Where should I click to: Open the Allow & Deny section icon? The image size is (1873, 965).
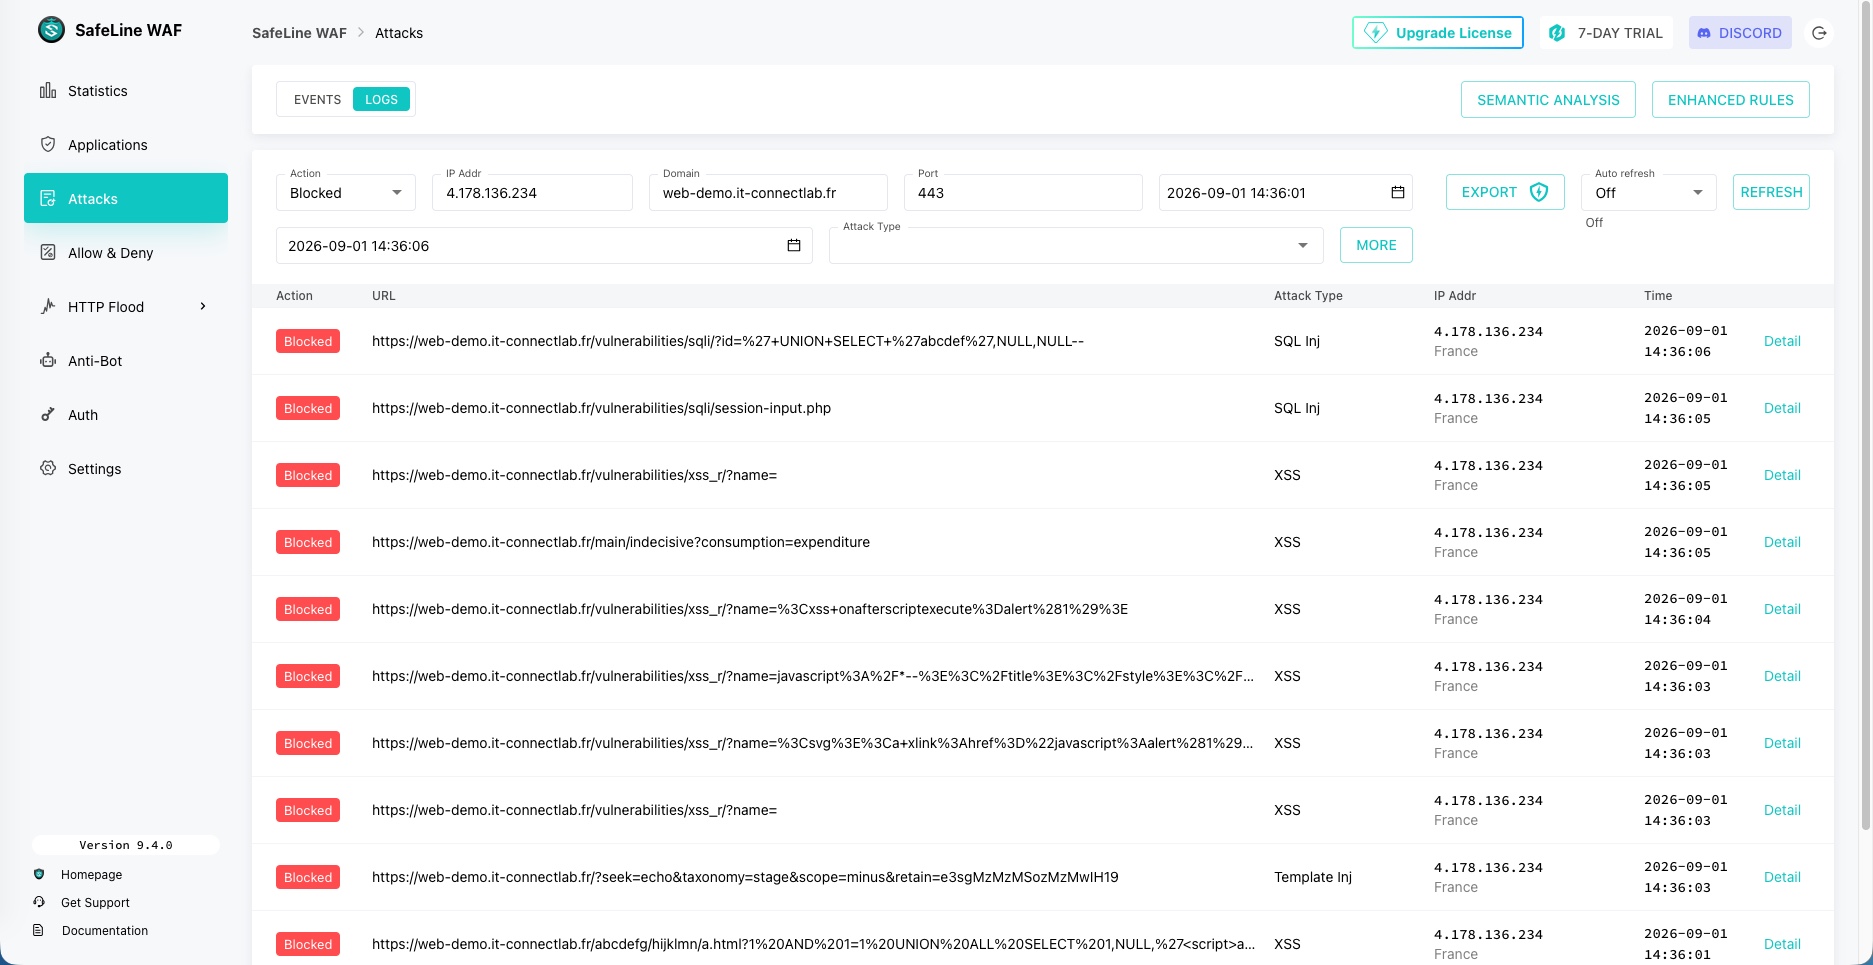[48, 253]
